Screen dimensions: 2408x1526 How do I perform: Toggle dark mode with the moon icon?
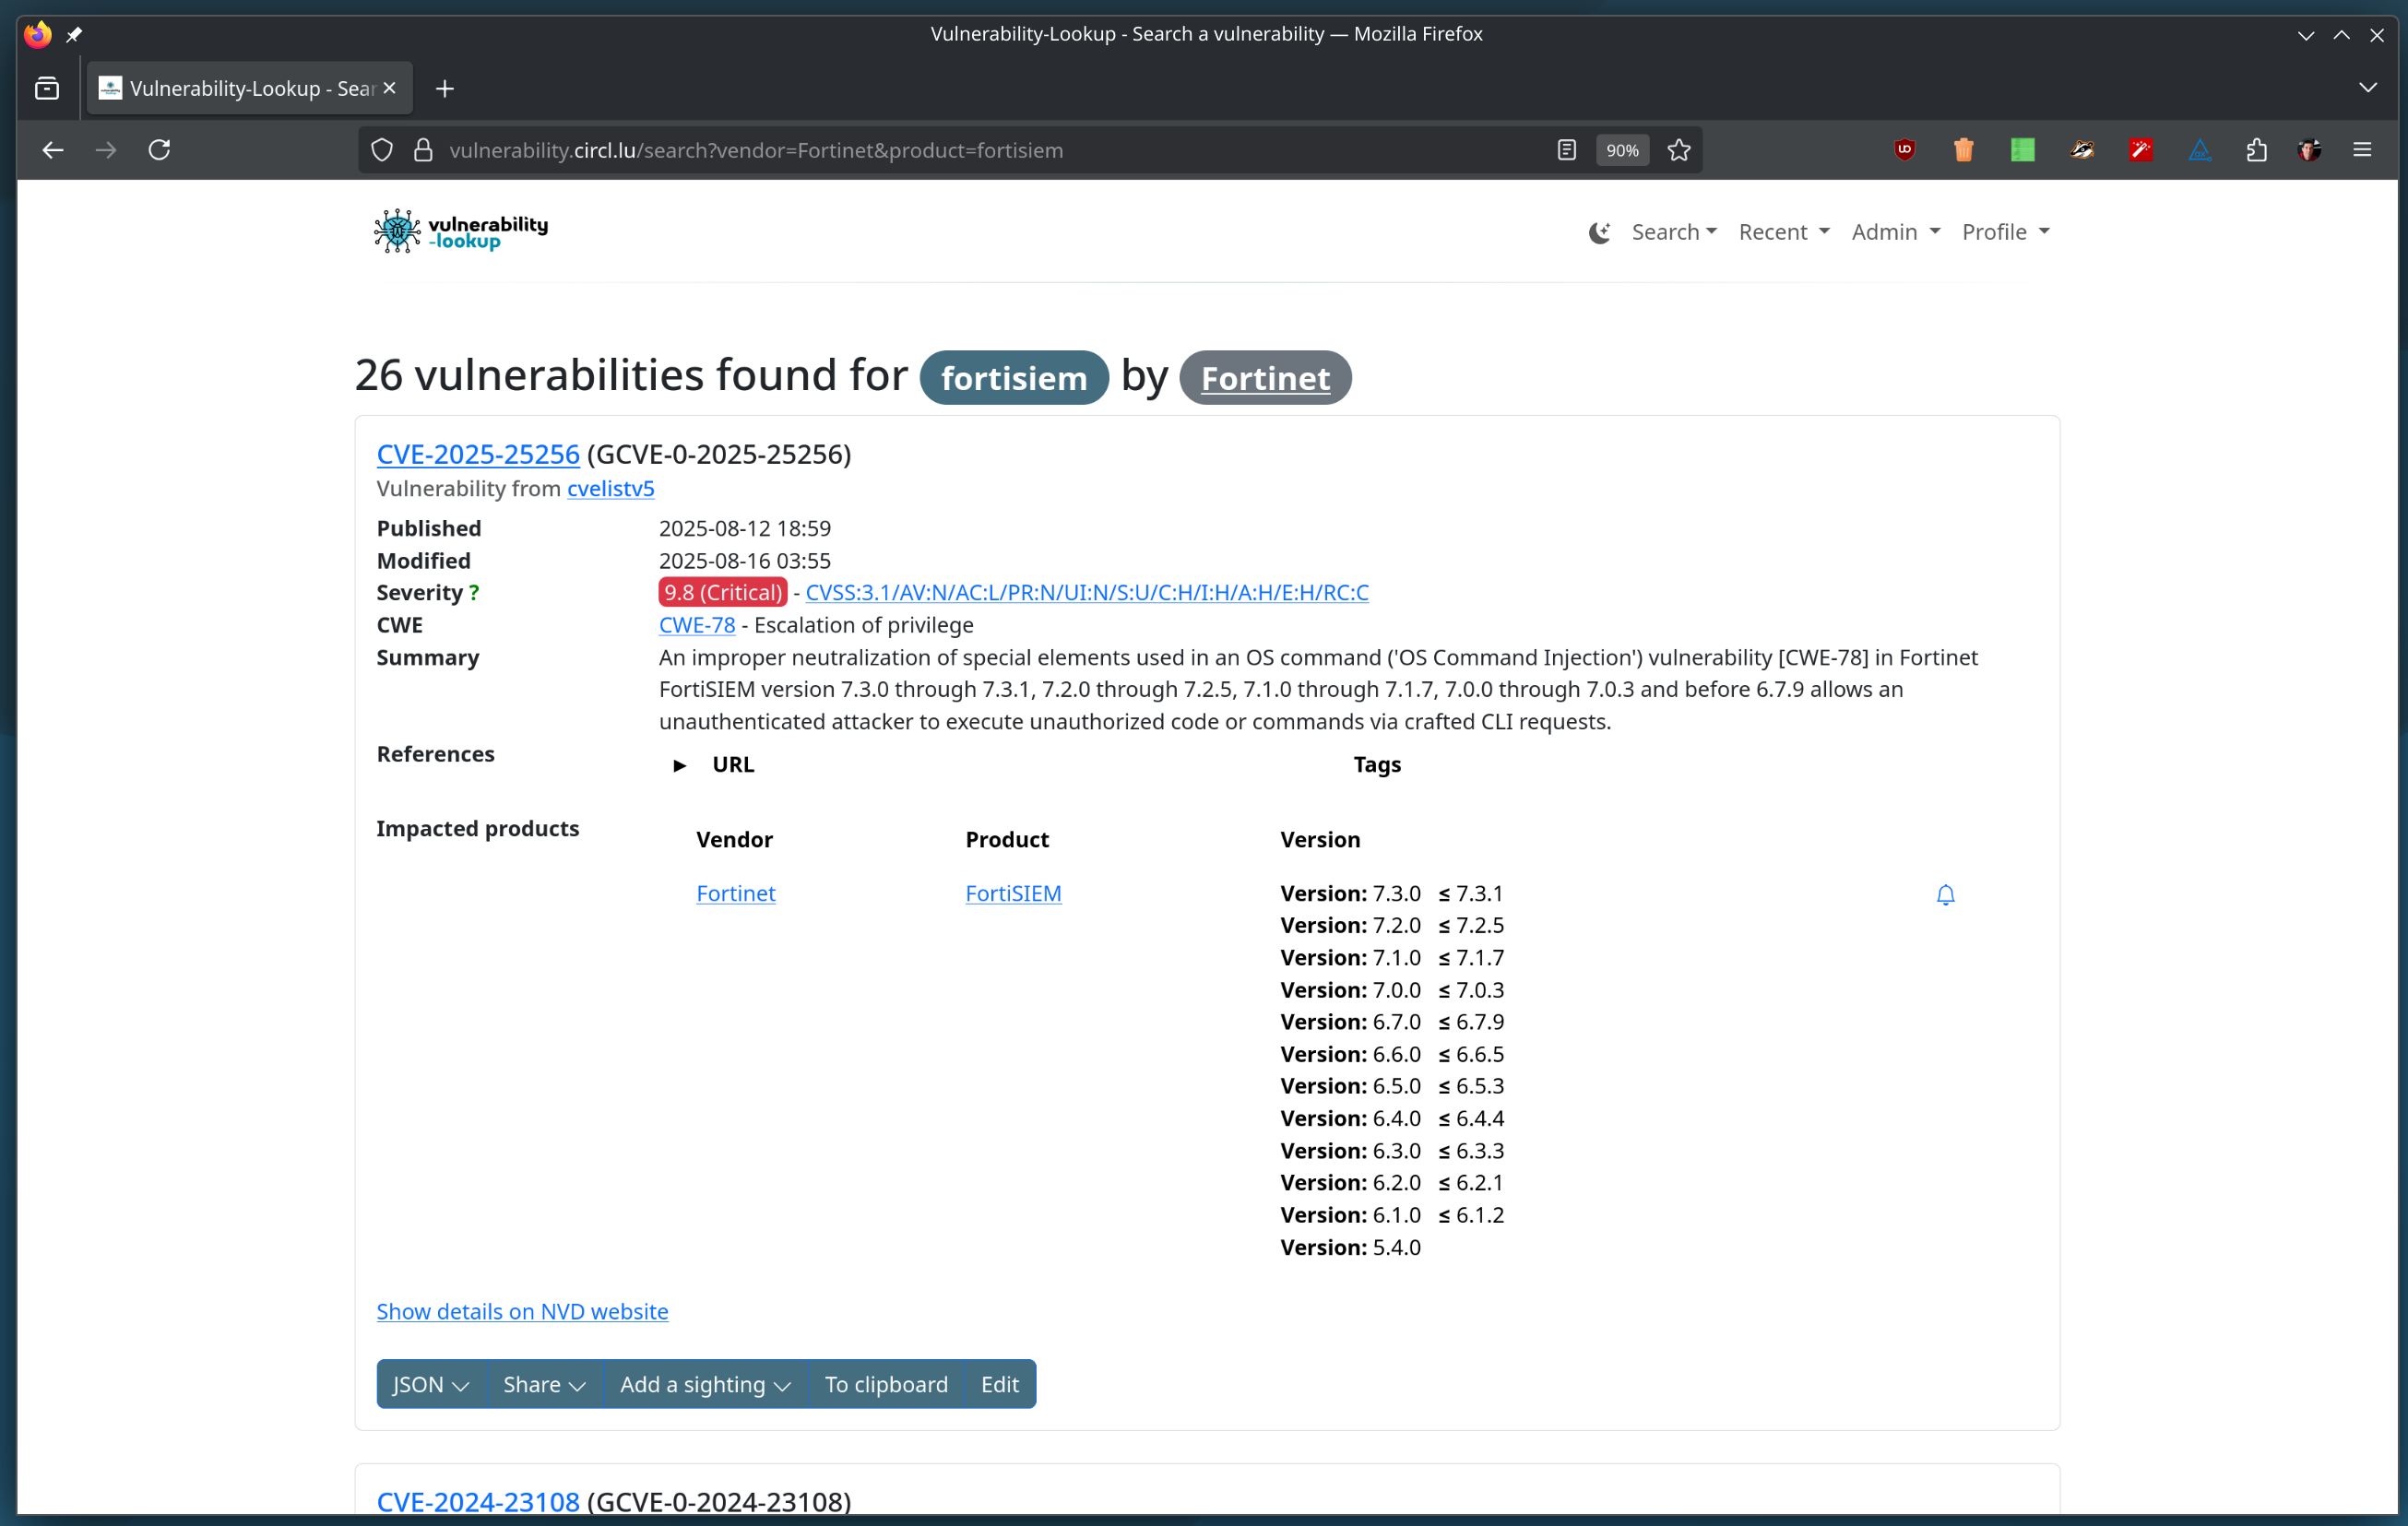pyautogui.click(x=1598, y=232)
